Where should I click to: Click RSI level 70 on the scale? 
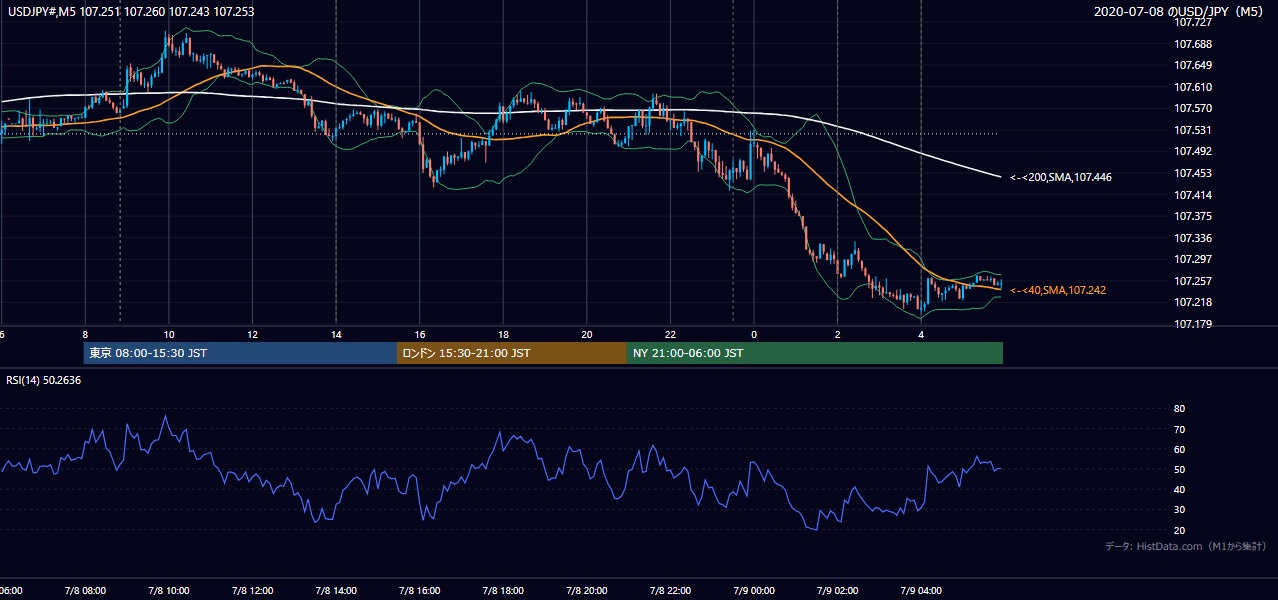[x=1179, y=429]
